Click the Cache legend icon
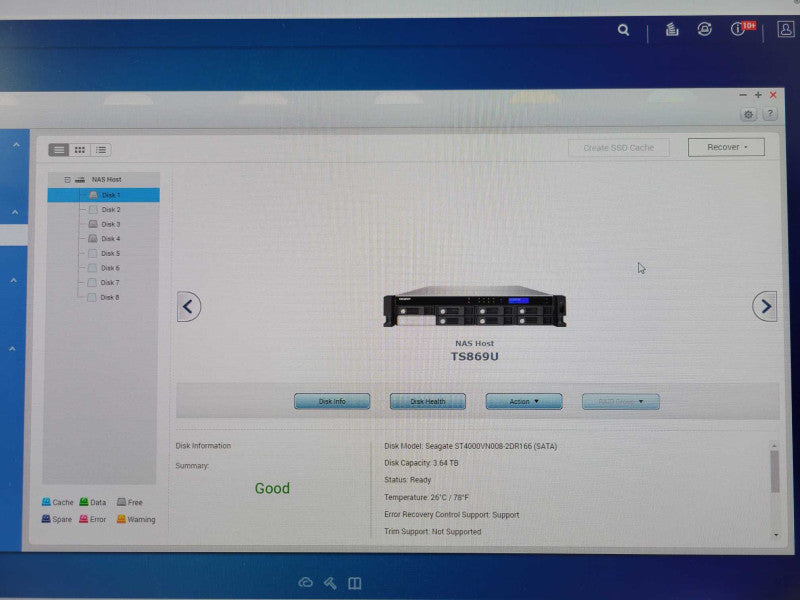This screenshot has width=800, height=600. [46, 502]
